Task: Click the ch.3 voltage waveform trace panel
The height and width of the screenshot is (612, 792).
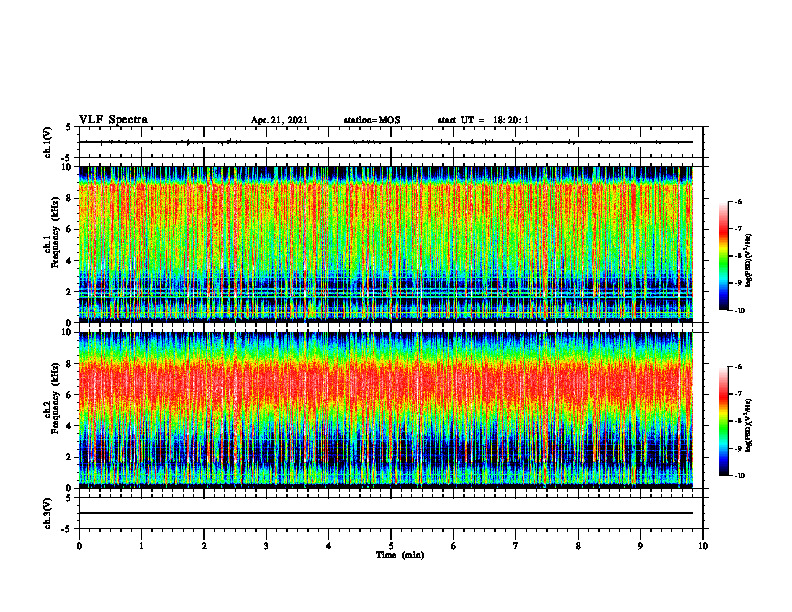Action: pos(391,513)
